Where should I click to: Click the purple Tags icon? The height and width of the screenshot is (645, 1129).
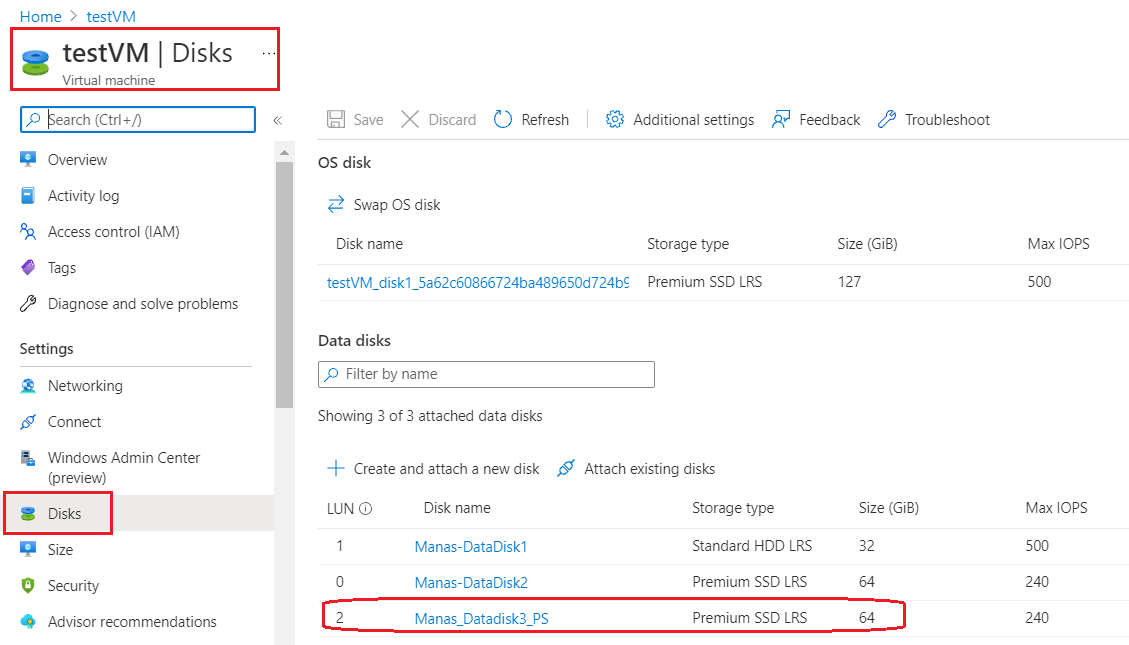(28, 267)
